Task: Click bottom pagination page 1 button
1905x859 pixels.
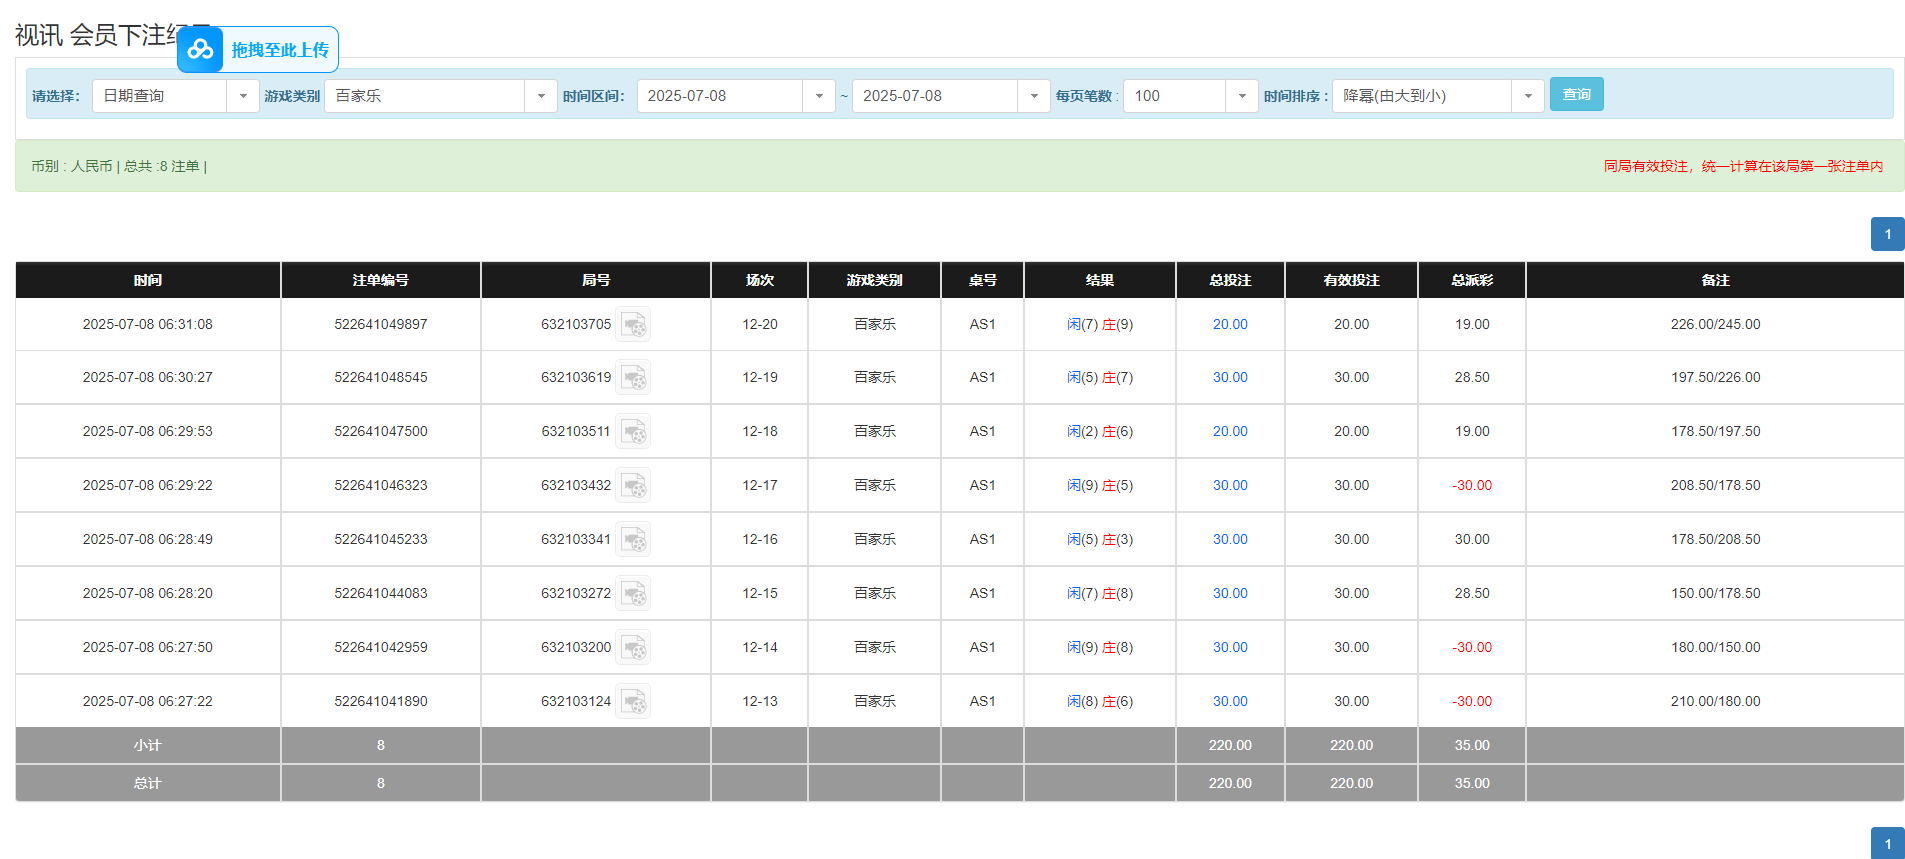Action: point(1887,844)
